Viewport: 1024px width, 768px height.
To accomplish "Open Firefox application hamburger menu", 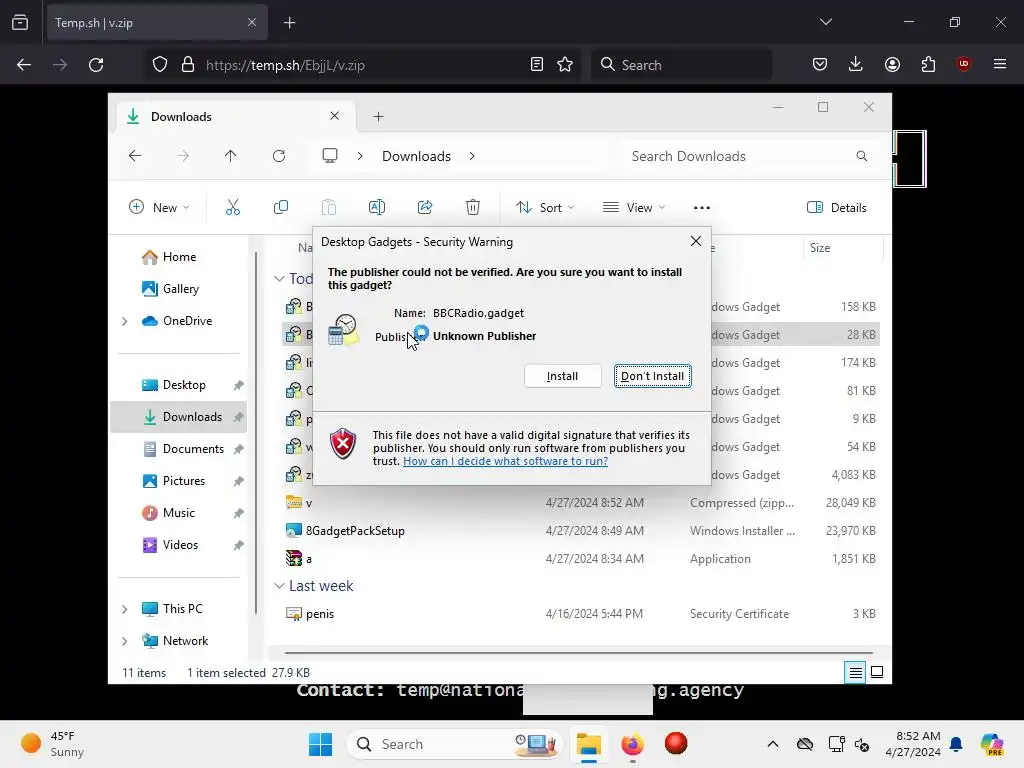I will [x=1000, y=64].
